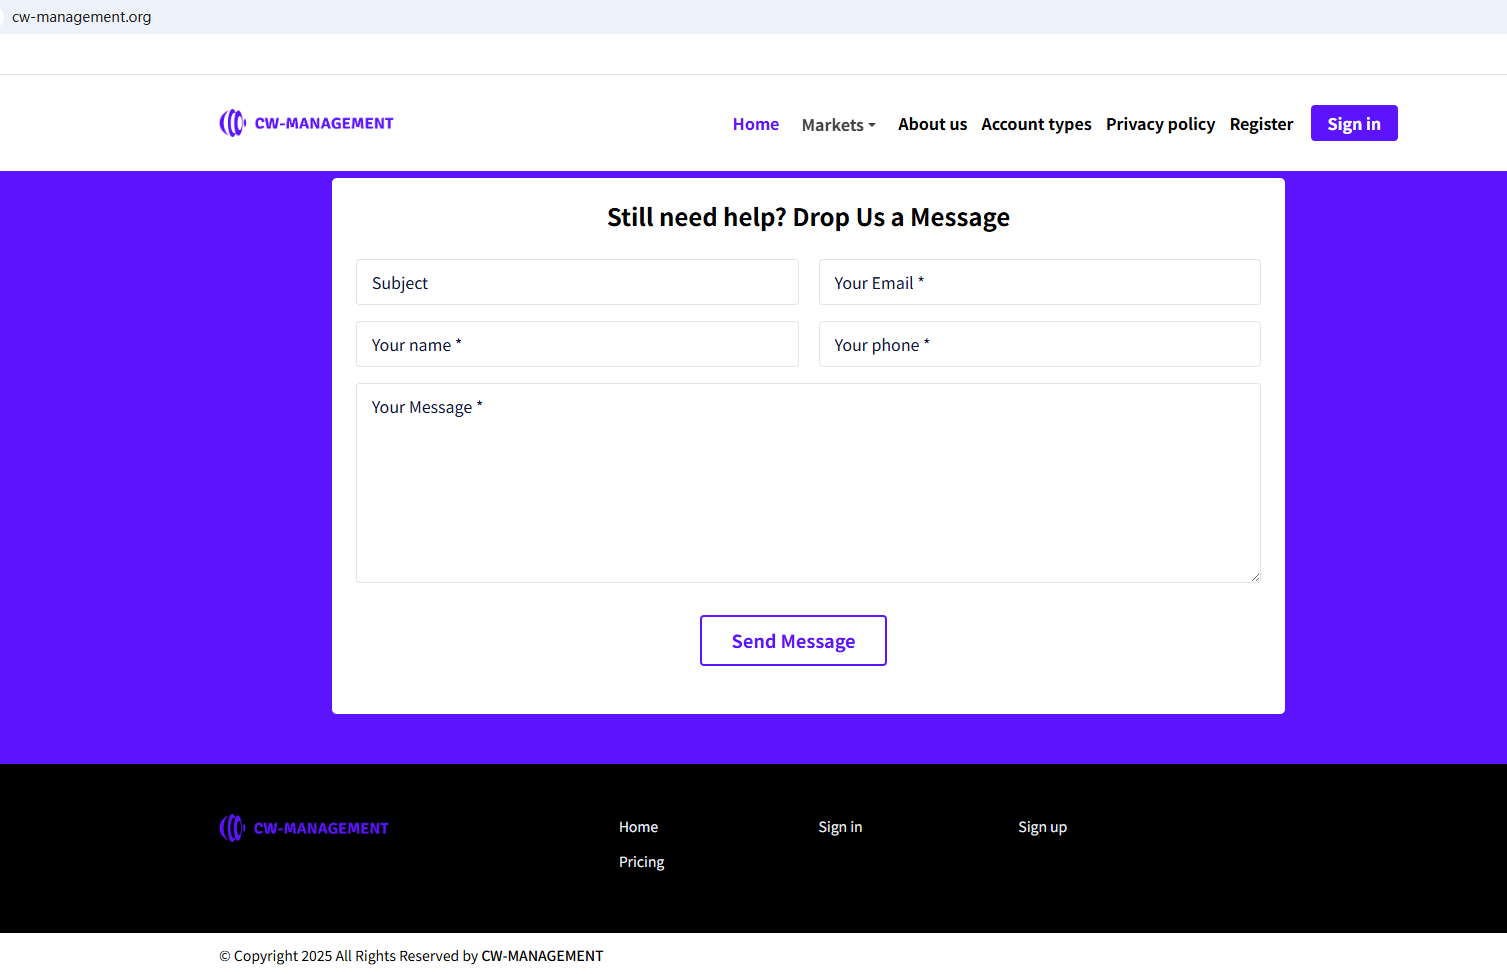1507x974 pixels.
Task: Focus the Your Email field
Action: [x=1039, y=283]
